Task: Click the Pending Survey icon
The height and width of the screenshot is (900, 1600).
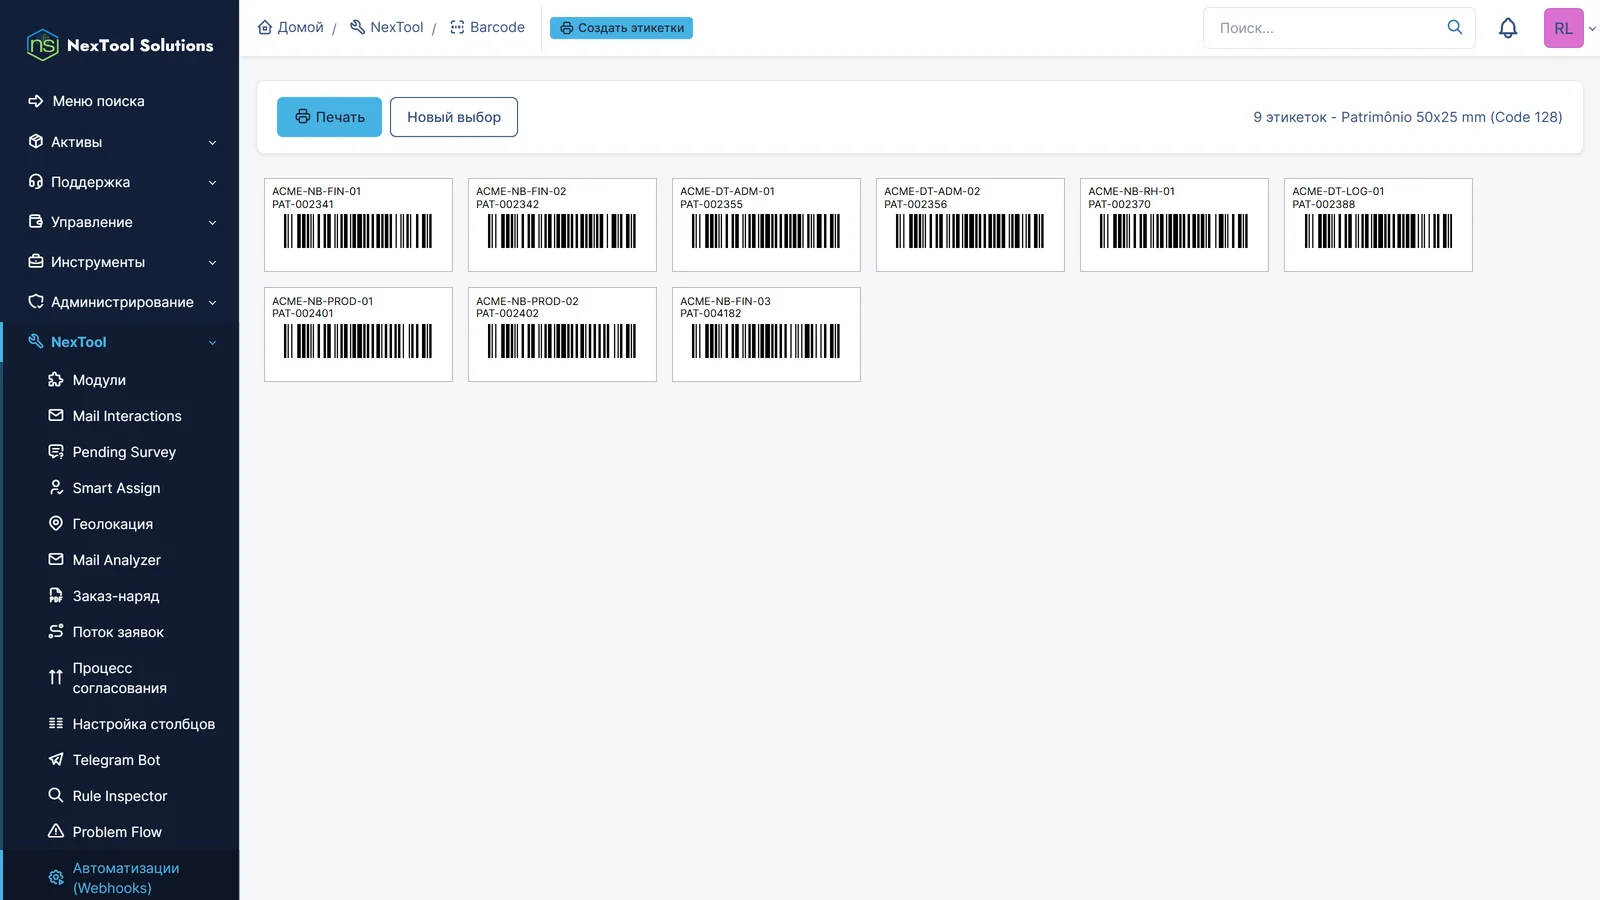Action: (x=56, y=452)
